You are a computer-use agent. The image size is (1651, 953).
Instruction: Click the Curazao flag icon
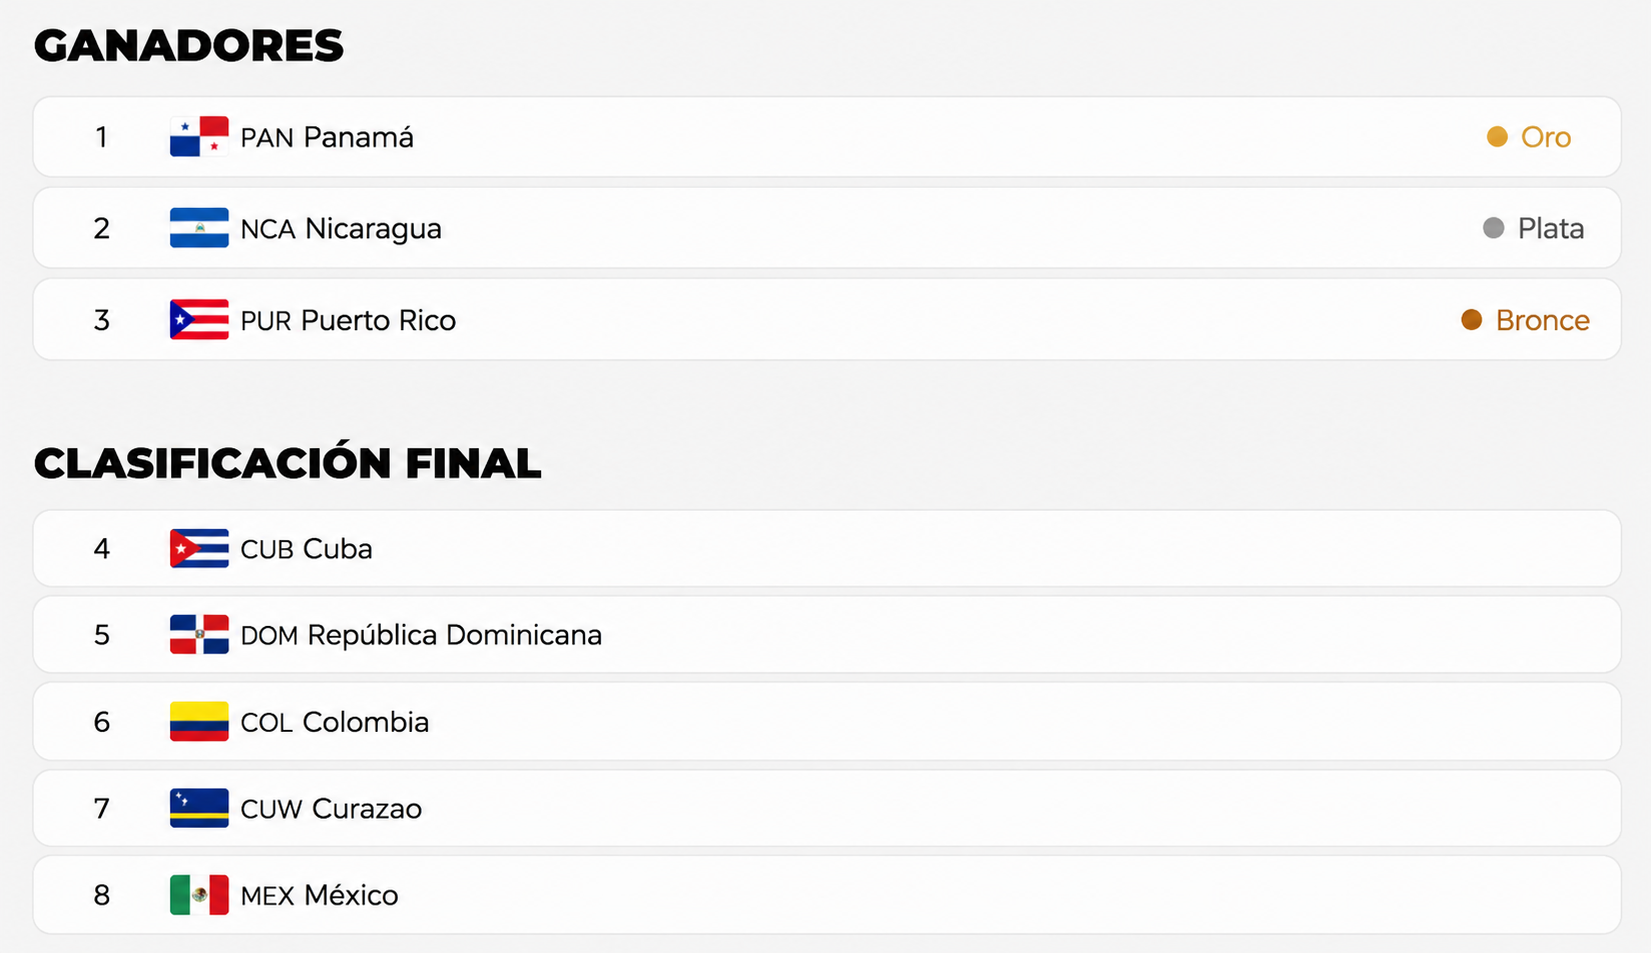click(199, 808)
